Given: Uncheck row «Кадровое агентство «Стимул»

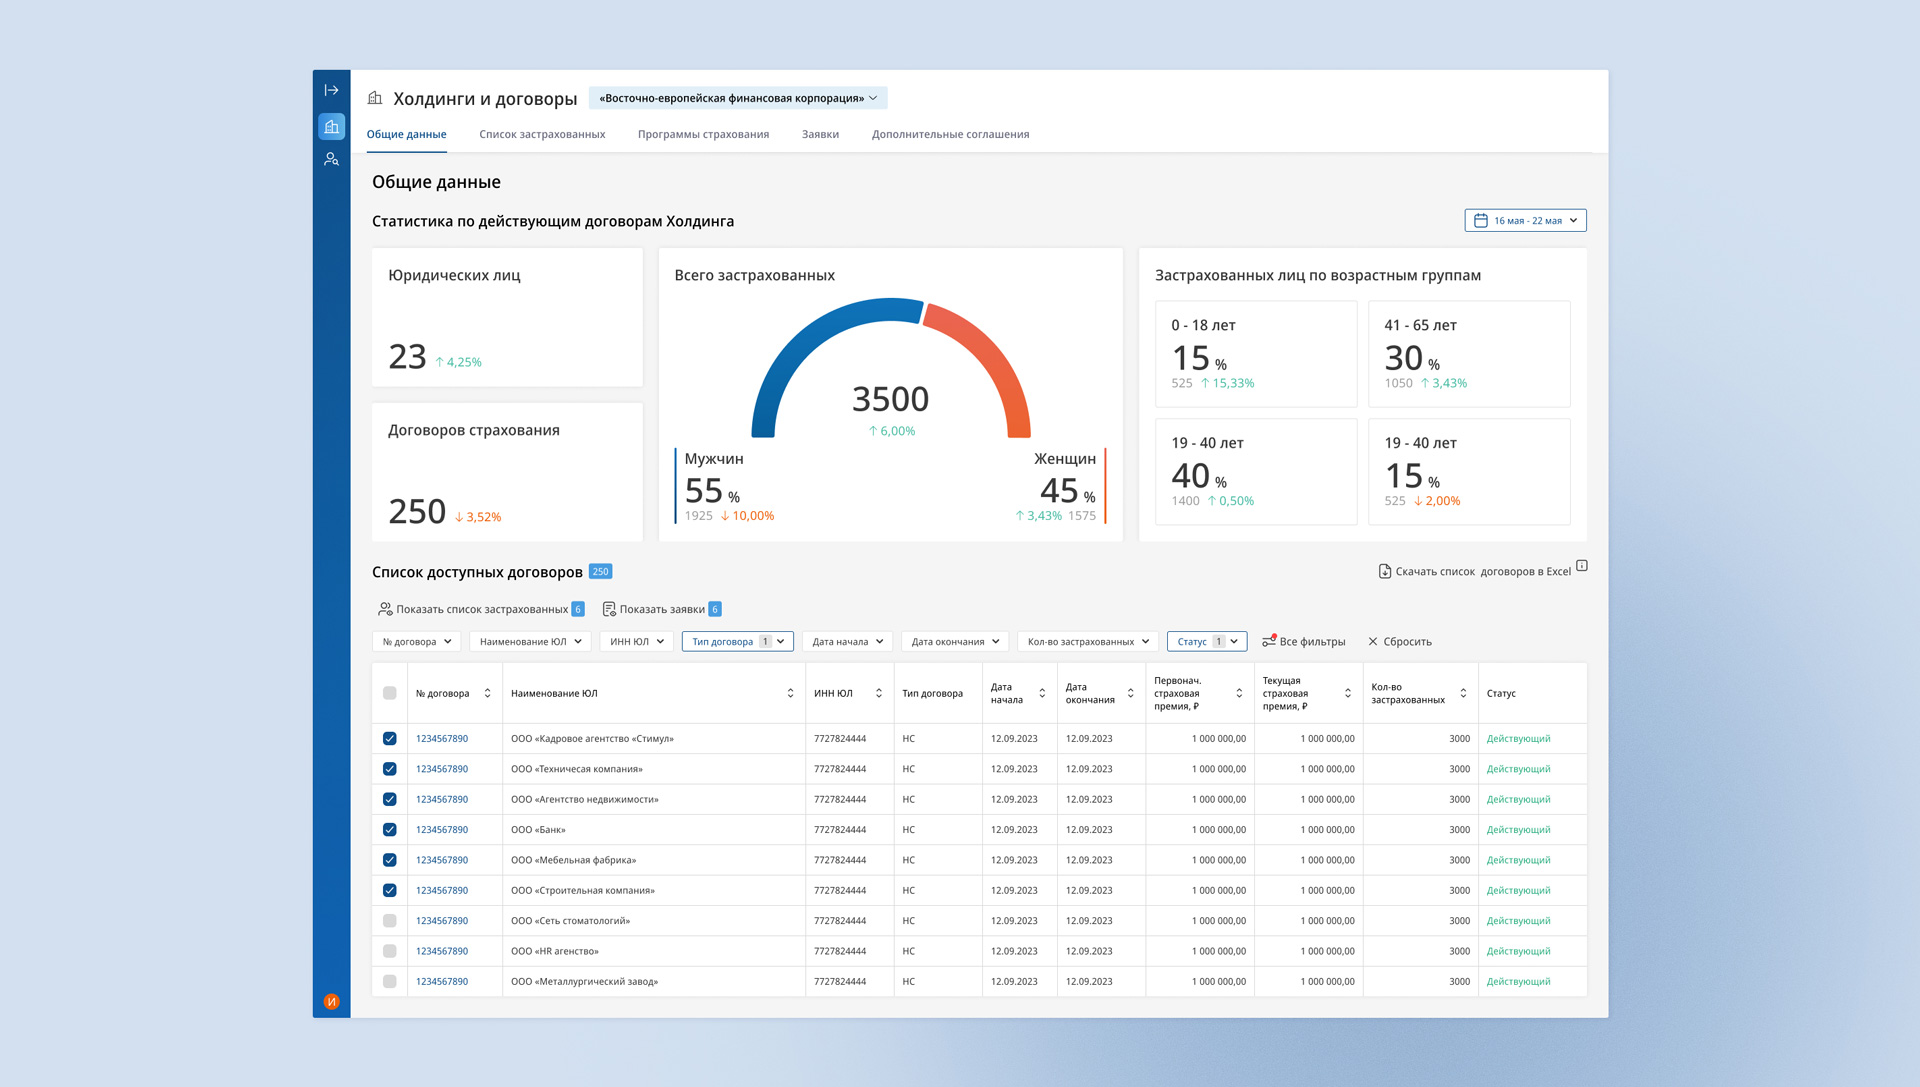Looking at the screenshot, I should 390,739.
